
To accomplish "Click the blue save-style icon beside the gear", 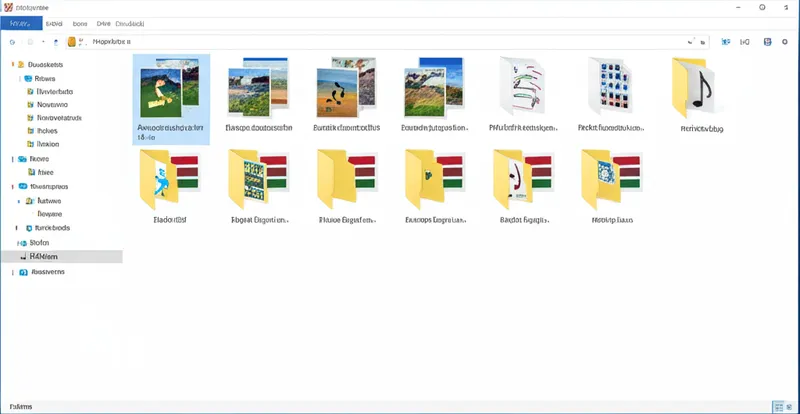I will click(768, 42).
